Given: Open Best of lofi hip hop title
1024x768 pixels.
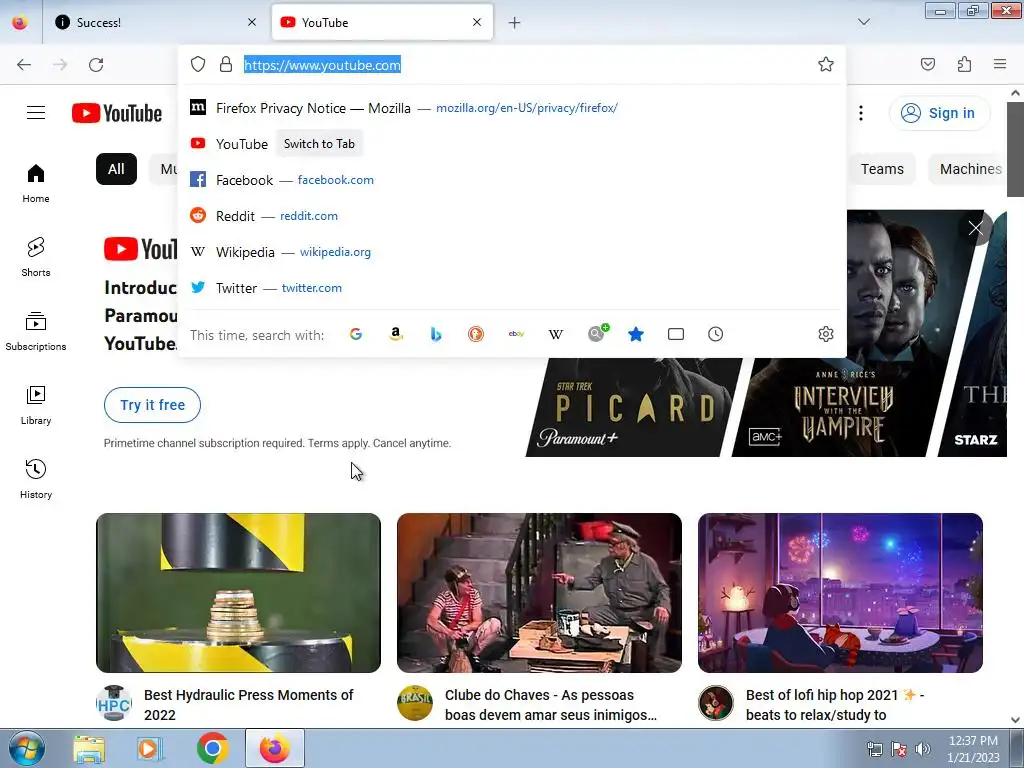Looking at the screenshot, I should [835, 705].
